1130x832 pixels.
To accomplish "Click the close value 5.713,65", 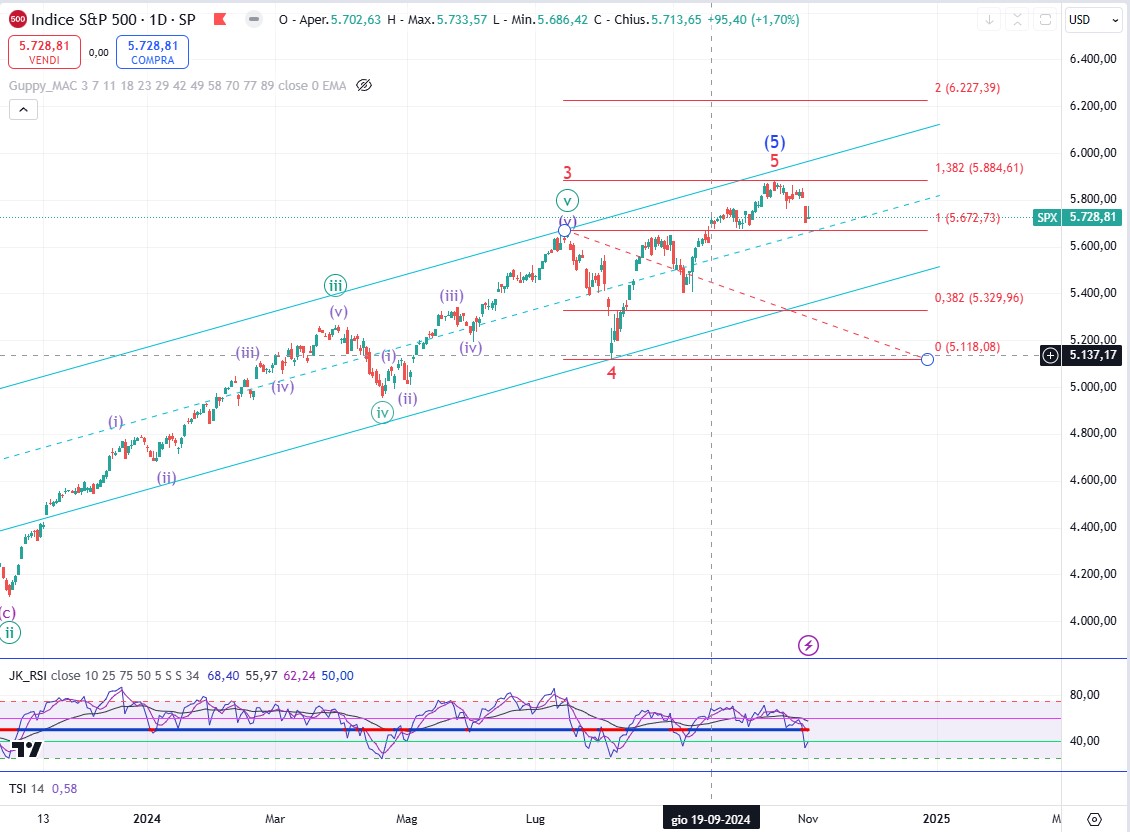I will (676, 19).
